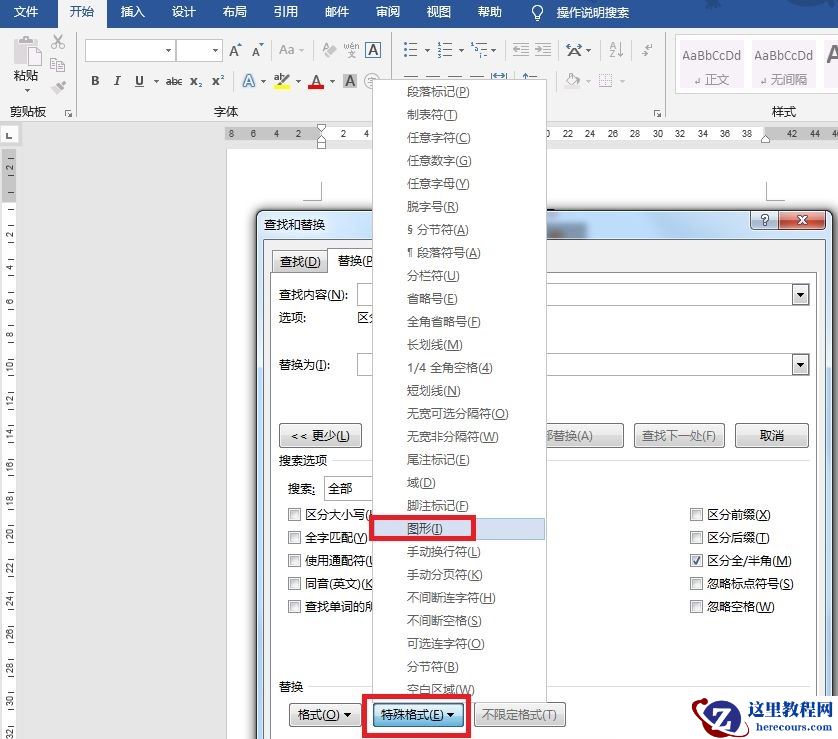Click the increase indent icon
838x739 pixels.
(x=542, y=50)
